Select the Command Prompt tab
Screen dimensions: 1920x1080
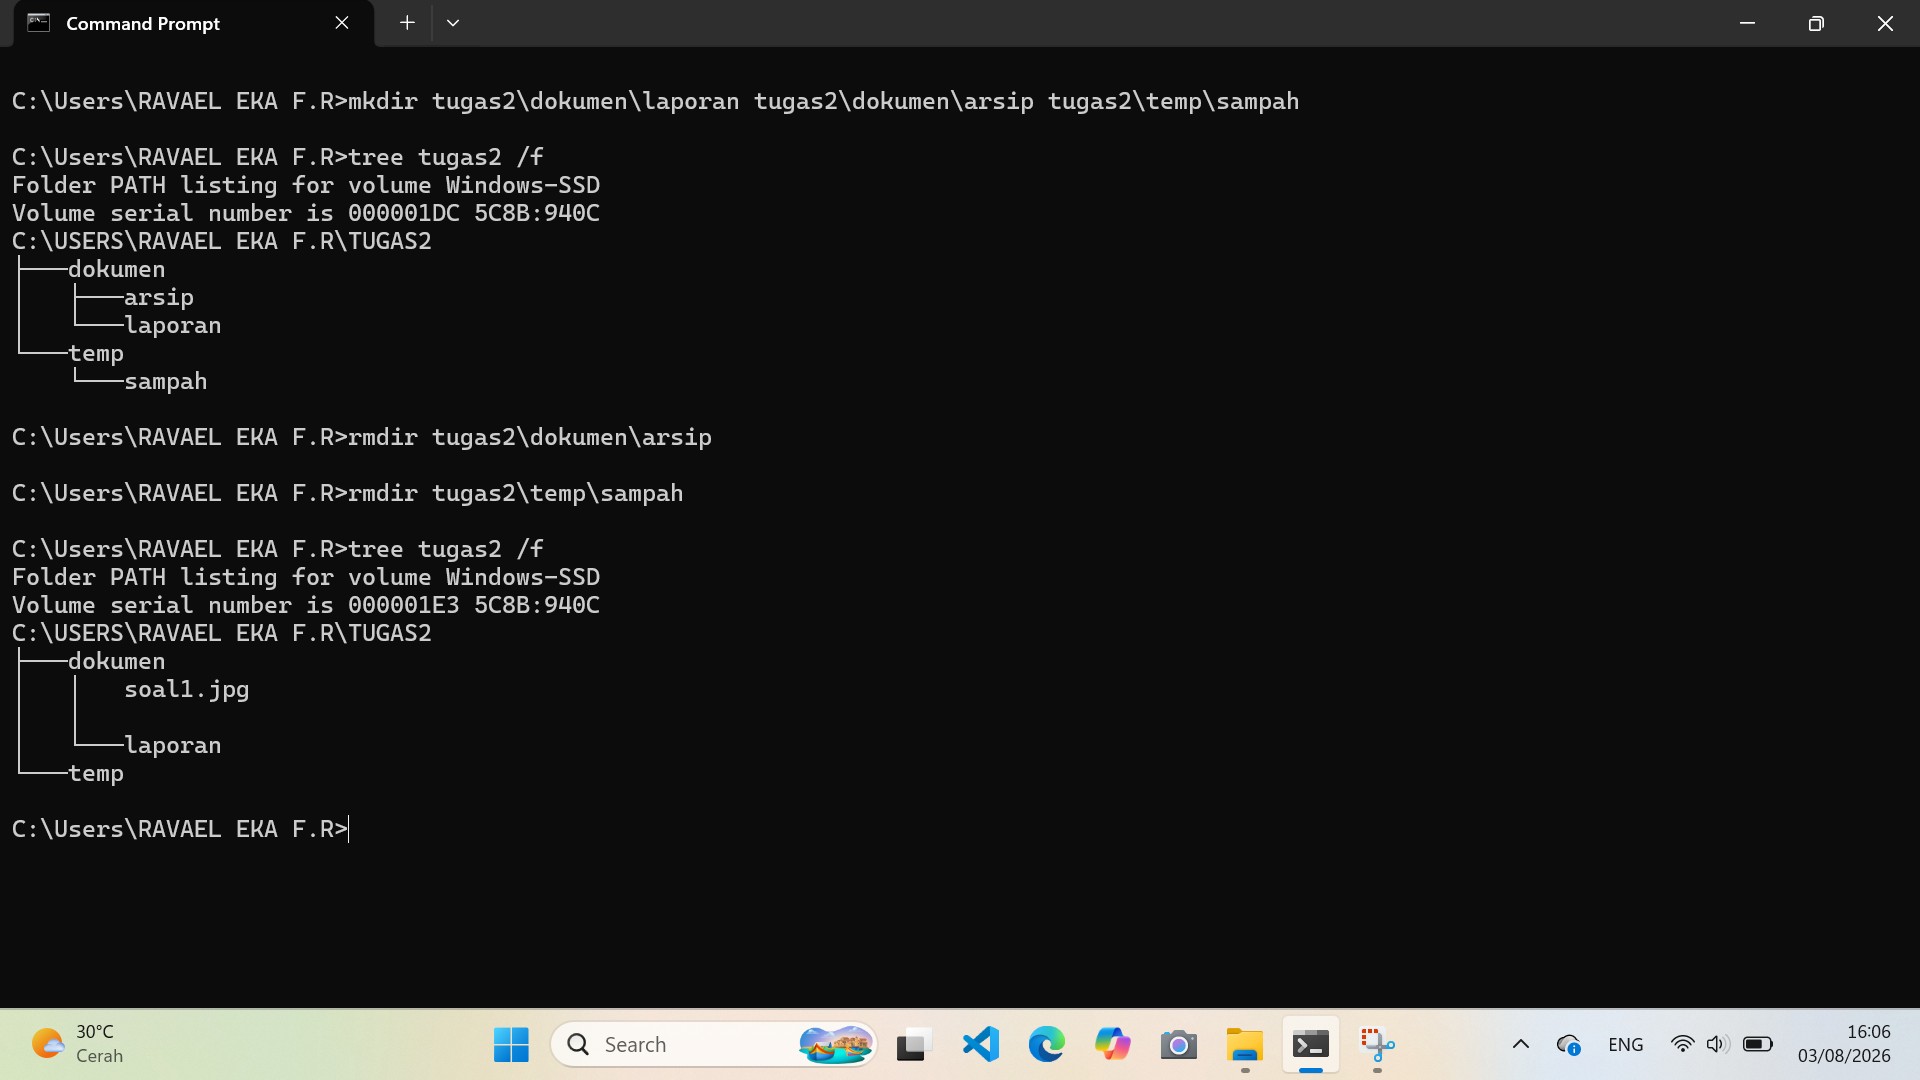194,23
